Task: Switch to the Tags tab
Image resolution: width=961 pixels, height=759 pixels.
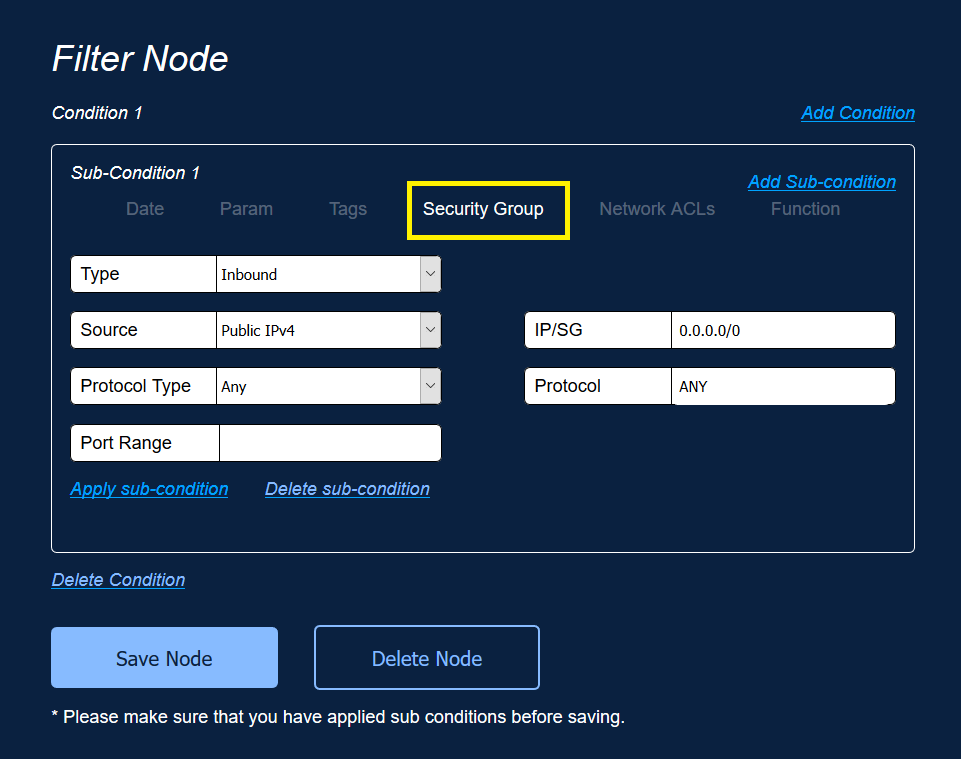Action: pyautogui.click(x=348, y=209)
